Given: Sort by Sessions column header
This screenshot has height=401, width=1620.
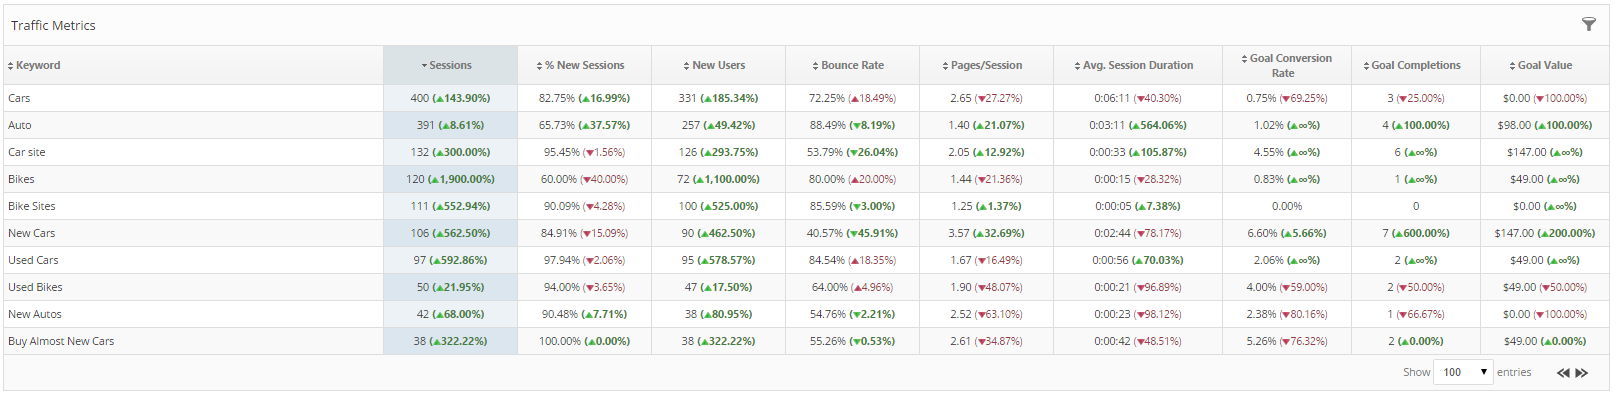Looking at the screenshot, I should click(450, 66).
